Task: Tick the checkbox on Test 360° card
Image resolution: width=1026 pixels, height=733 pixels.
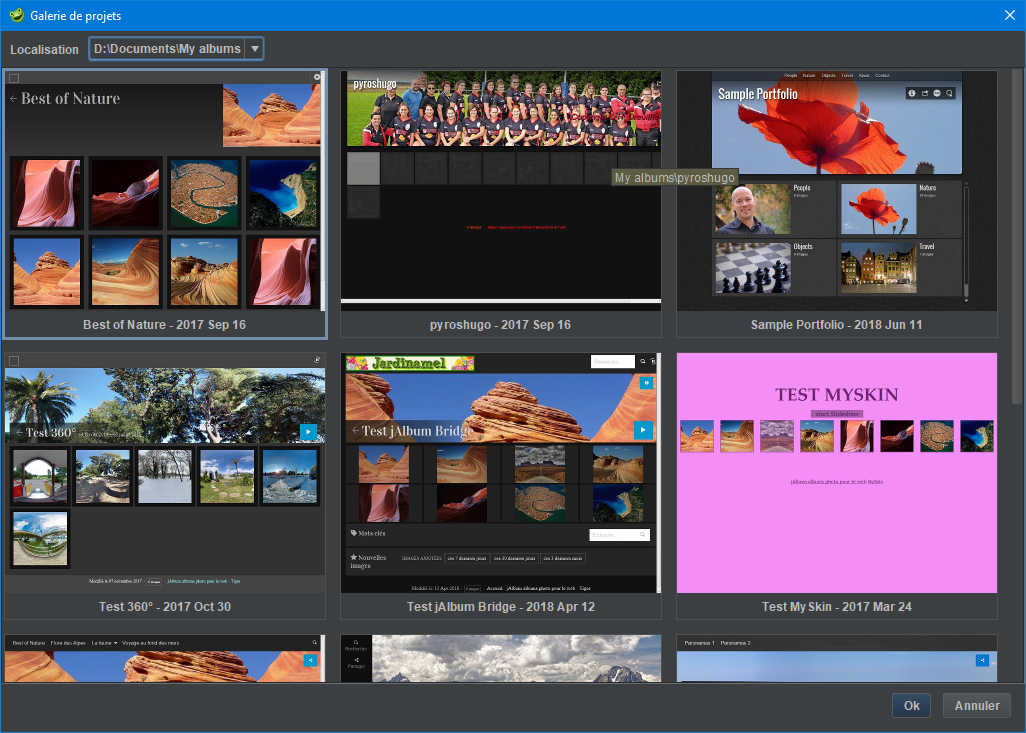Action: click(14, 361)
